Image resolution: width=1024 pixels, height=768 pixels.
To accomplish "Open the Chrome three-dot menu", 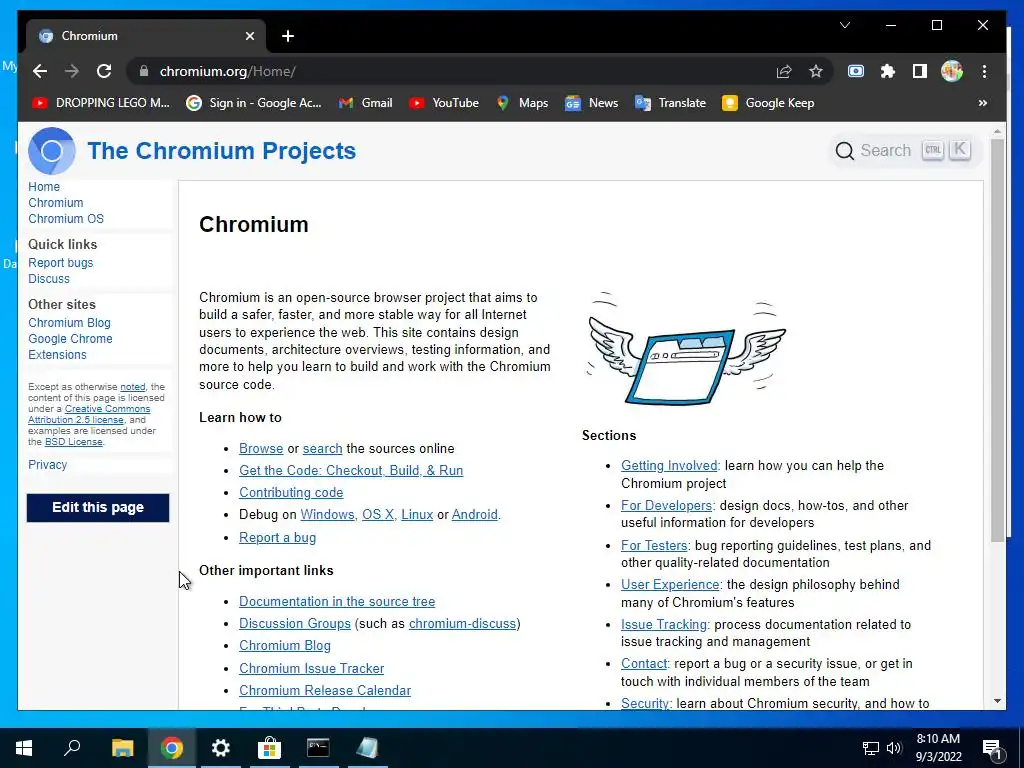I will click(x=984, y=71).
